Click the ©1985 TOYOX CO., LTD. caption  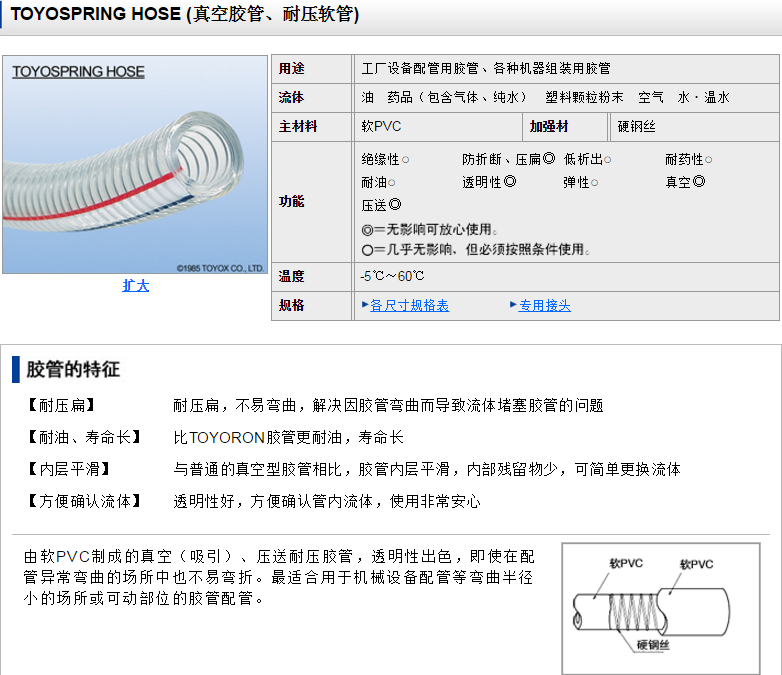(x=220, y=268)
